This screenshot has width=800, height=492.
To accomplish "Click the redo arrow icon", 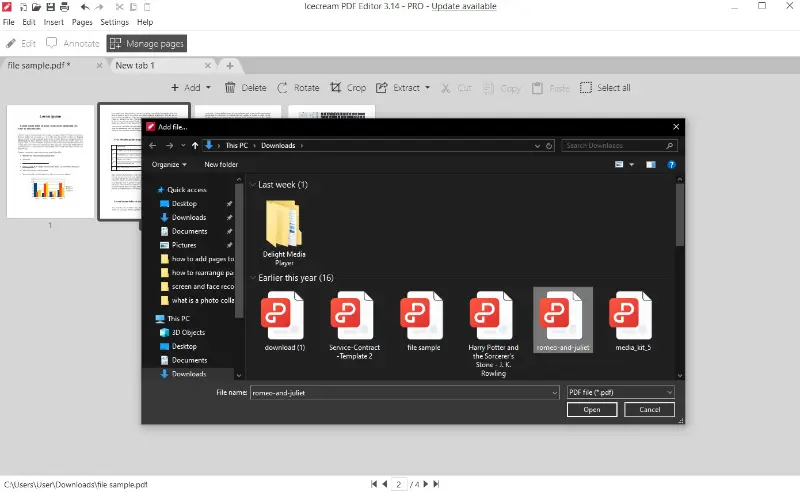I will pyautogui.click(x=99, y=7).
